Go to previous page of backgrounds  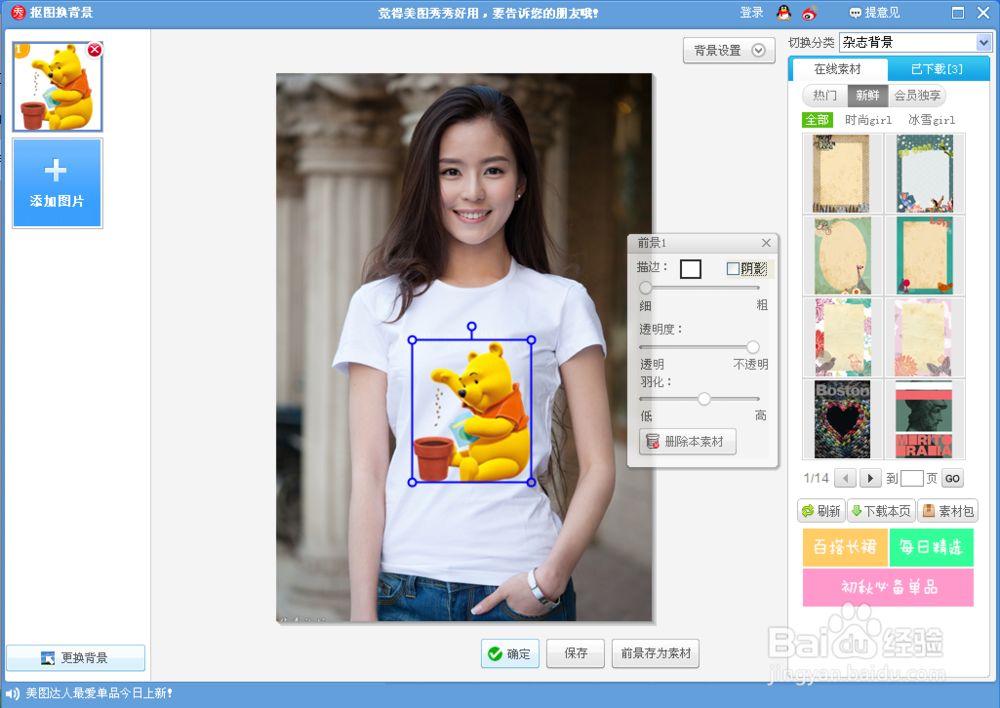tap(846, 478)
